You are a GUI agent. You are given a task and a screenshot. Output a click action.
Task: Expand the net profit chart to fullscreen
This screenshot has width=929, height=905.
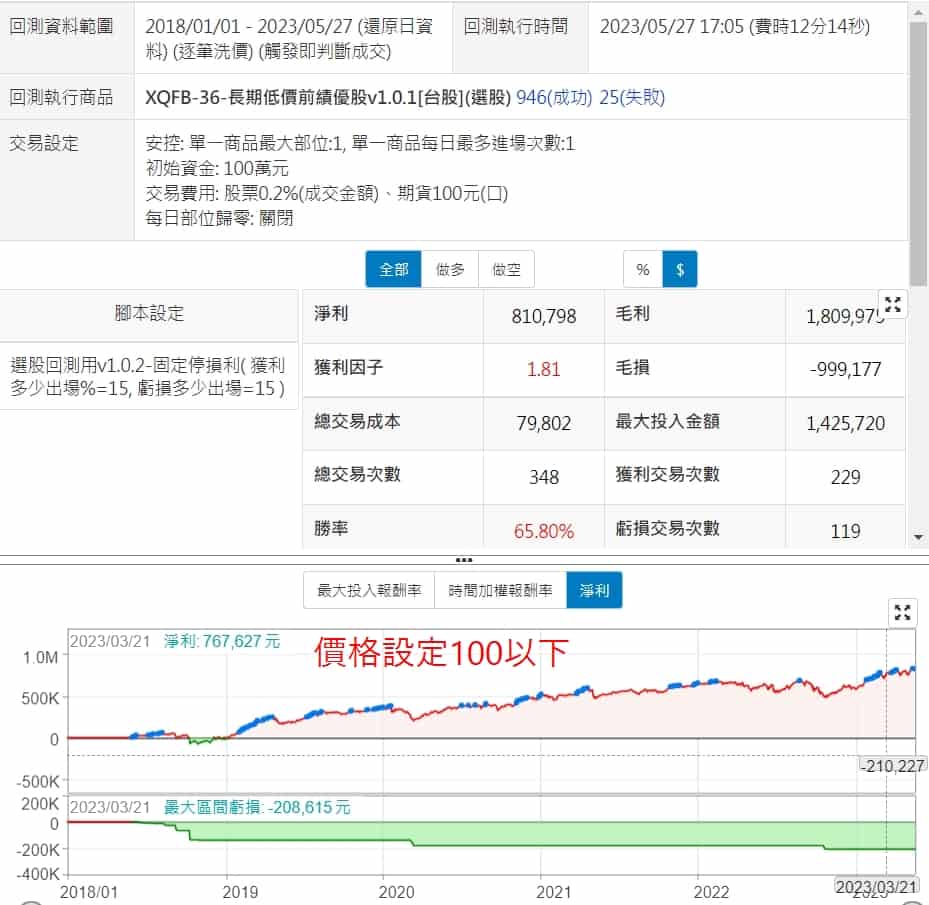pyautogui.click(x=903, y=613)
